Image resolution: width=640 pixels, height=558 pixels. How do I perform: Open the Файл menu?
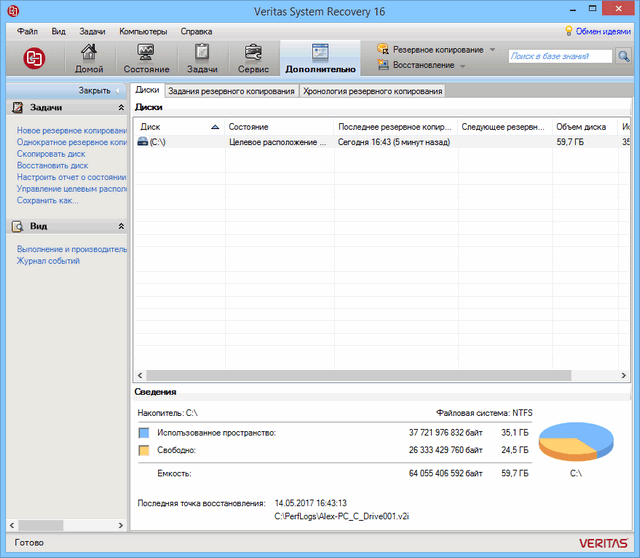pyautogui.click(x=27, y=31)
